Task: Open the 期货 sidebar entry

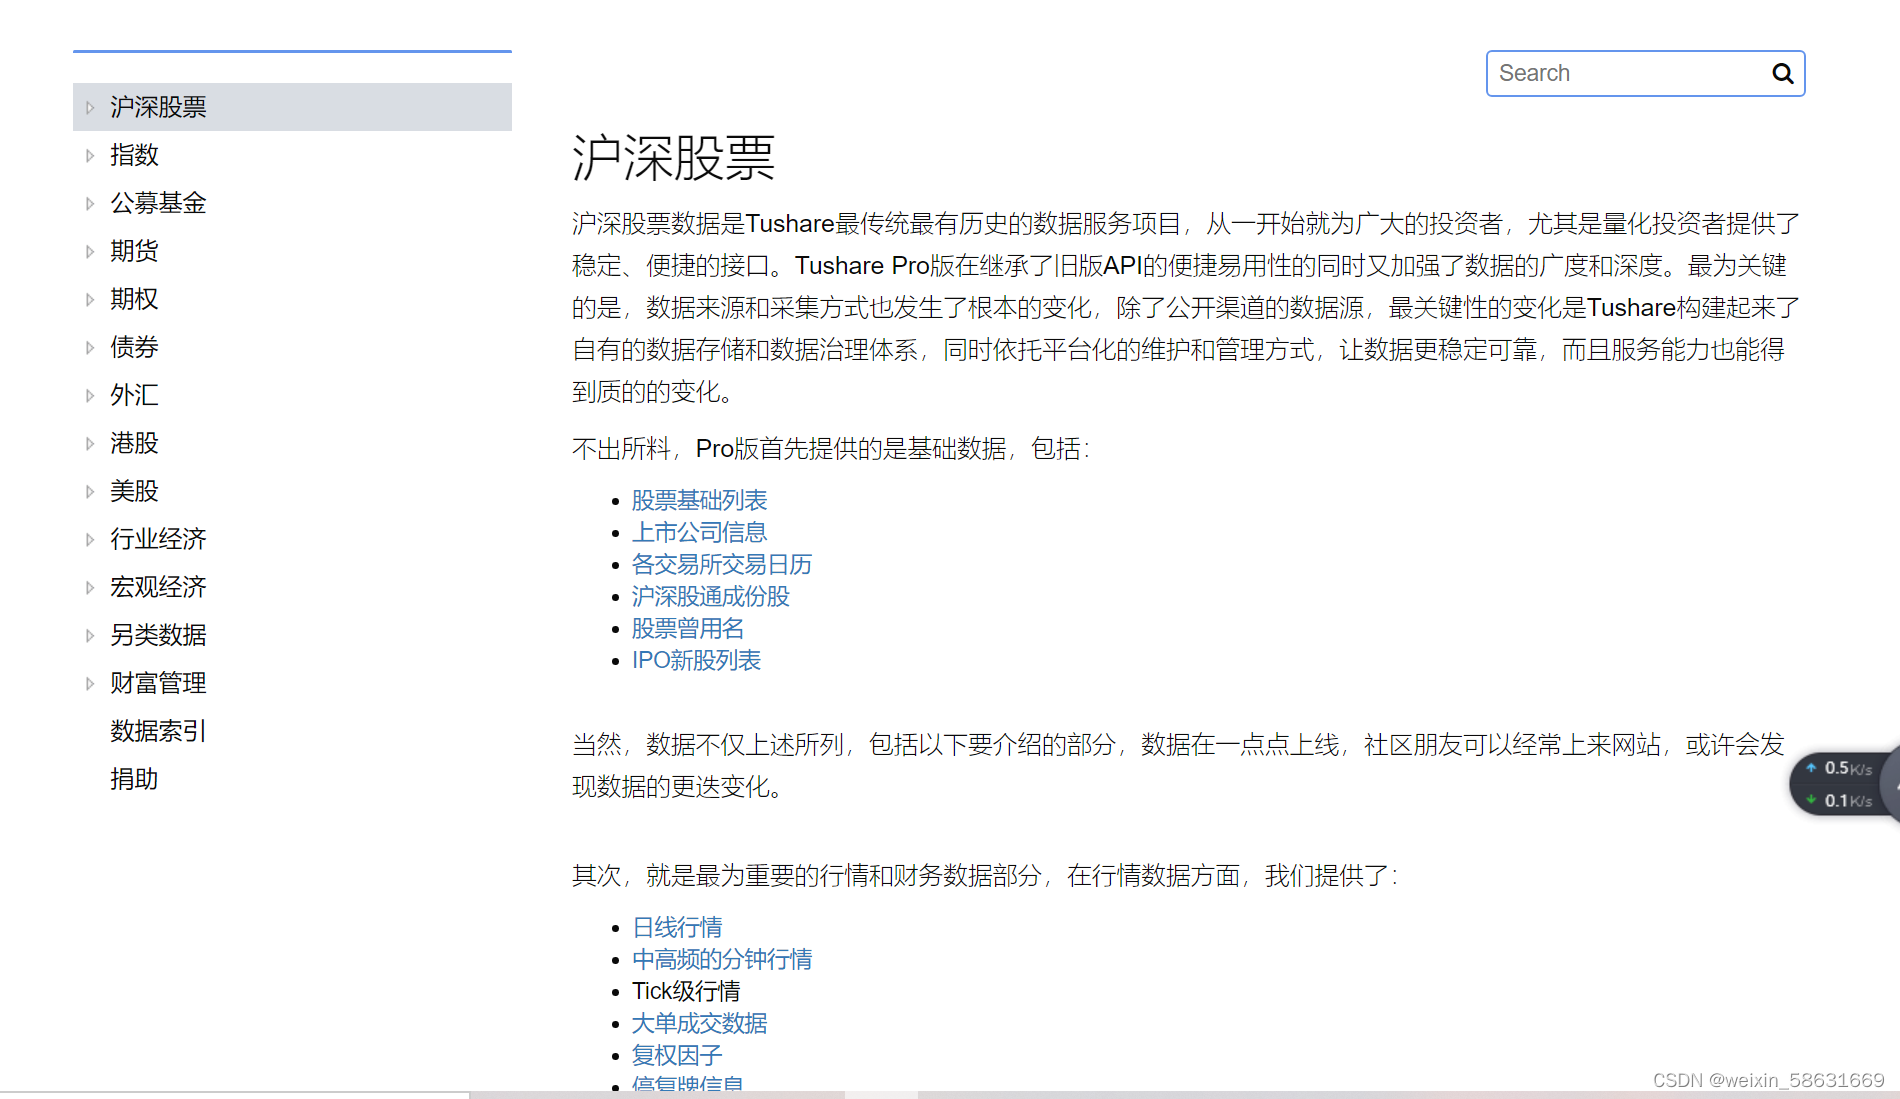Action: [134, 251]
